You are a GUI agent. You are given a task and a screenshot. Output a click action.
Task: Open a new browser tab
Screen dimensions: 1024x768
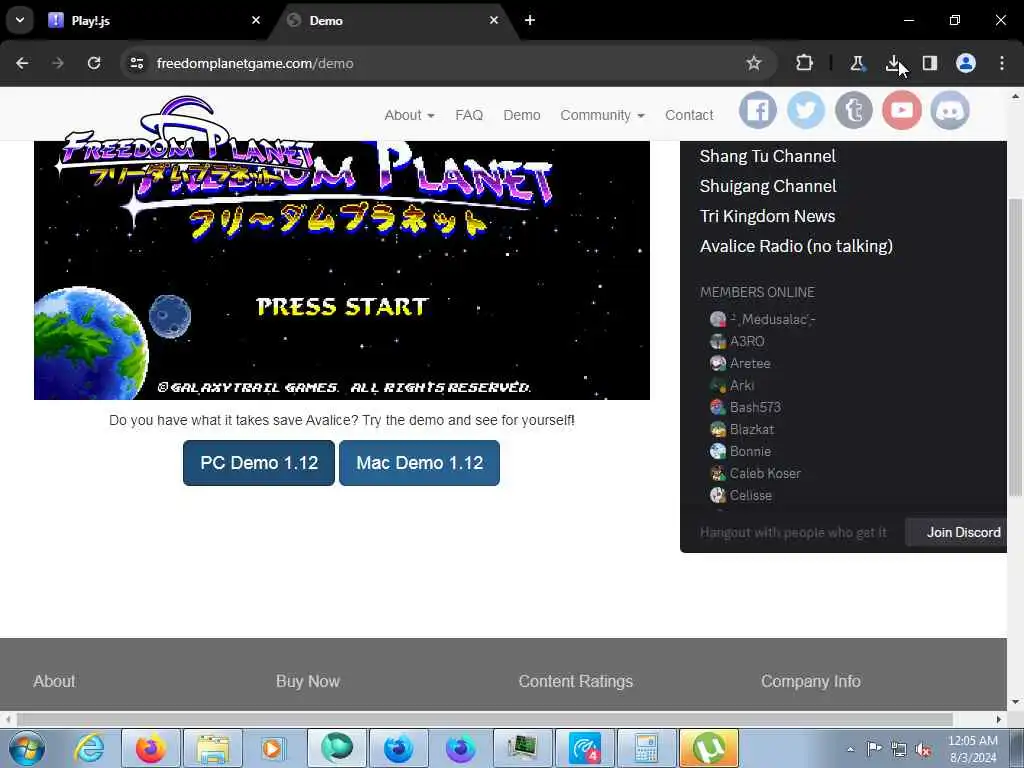(x=530, y=20)
